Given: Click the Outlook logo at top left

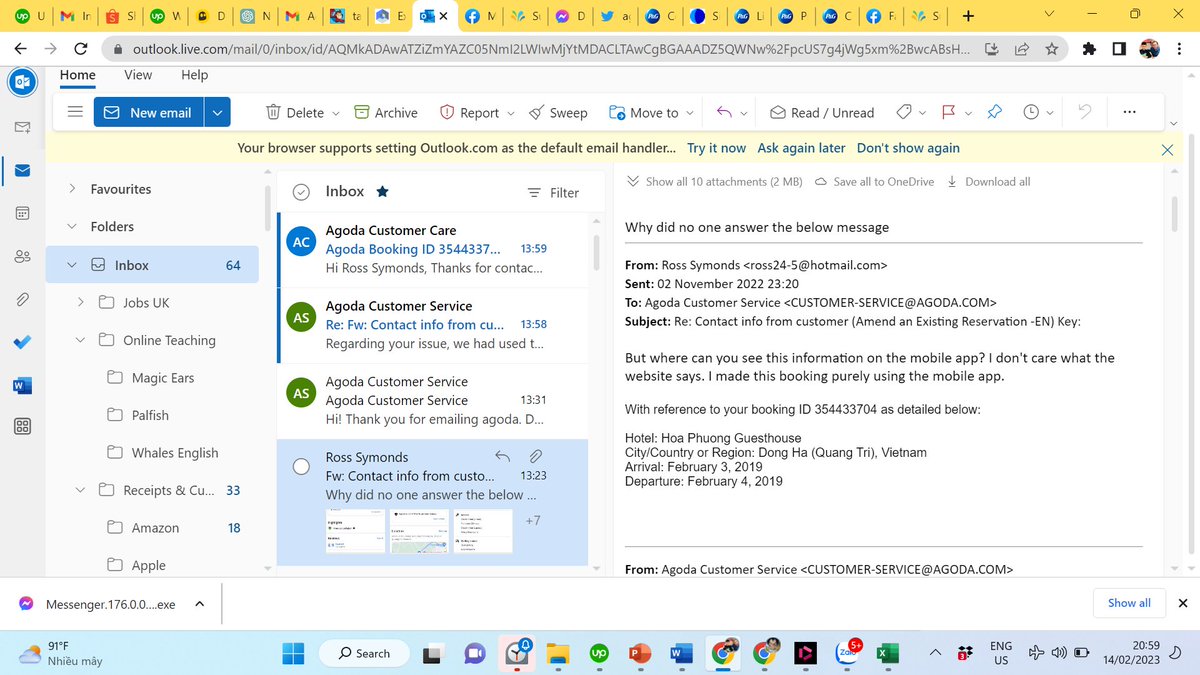Looking at the screenshot, I should [22, 83].
